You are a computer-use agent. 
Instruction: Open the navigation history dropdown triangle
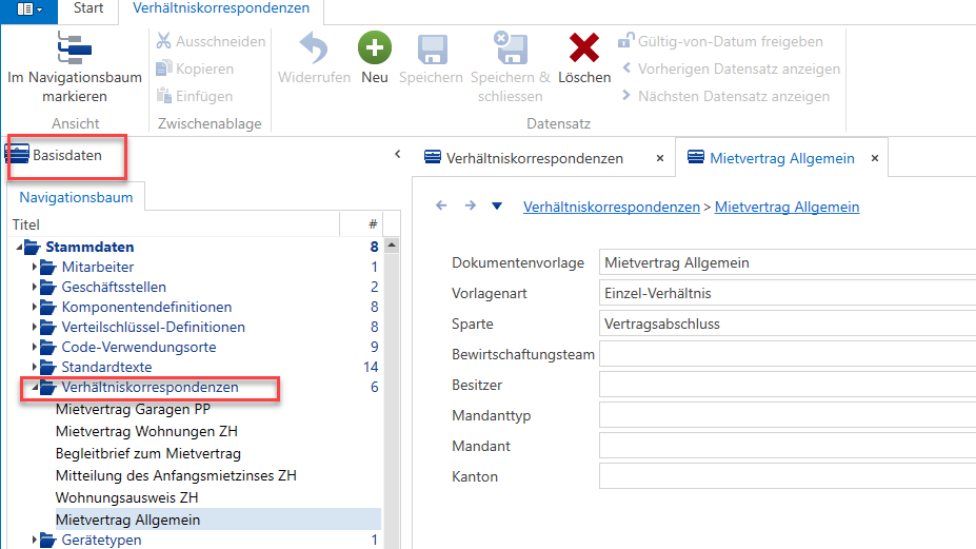pyautogui.click(x=497, y=206)
